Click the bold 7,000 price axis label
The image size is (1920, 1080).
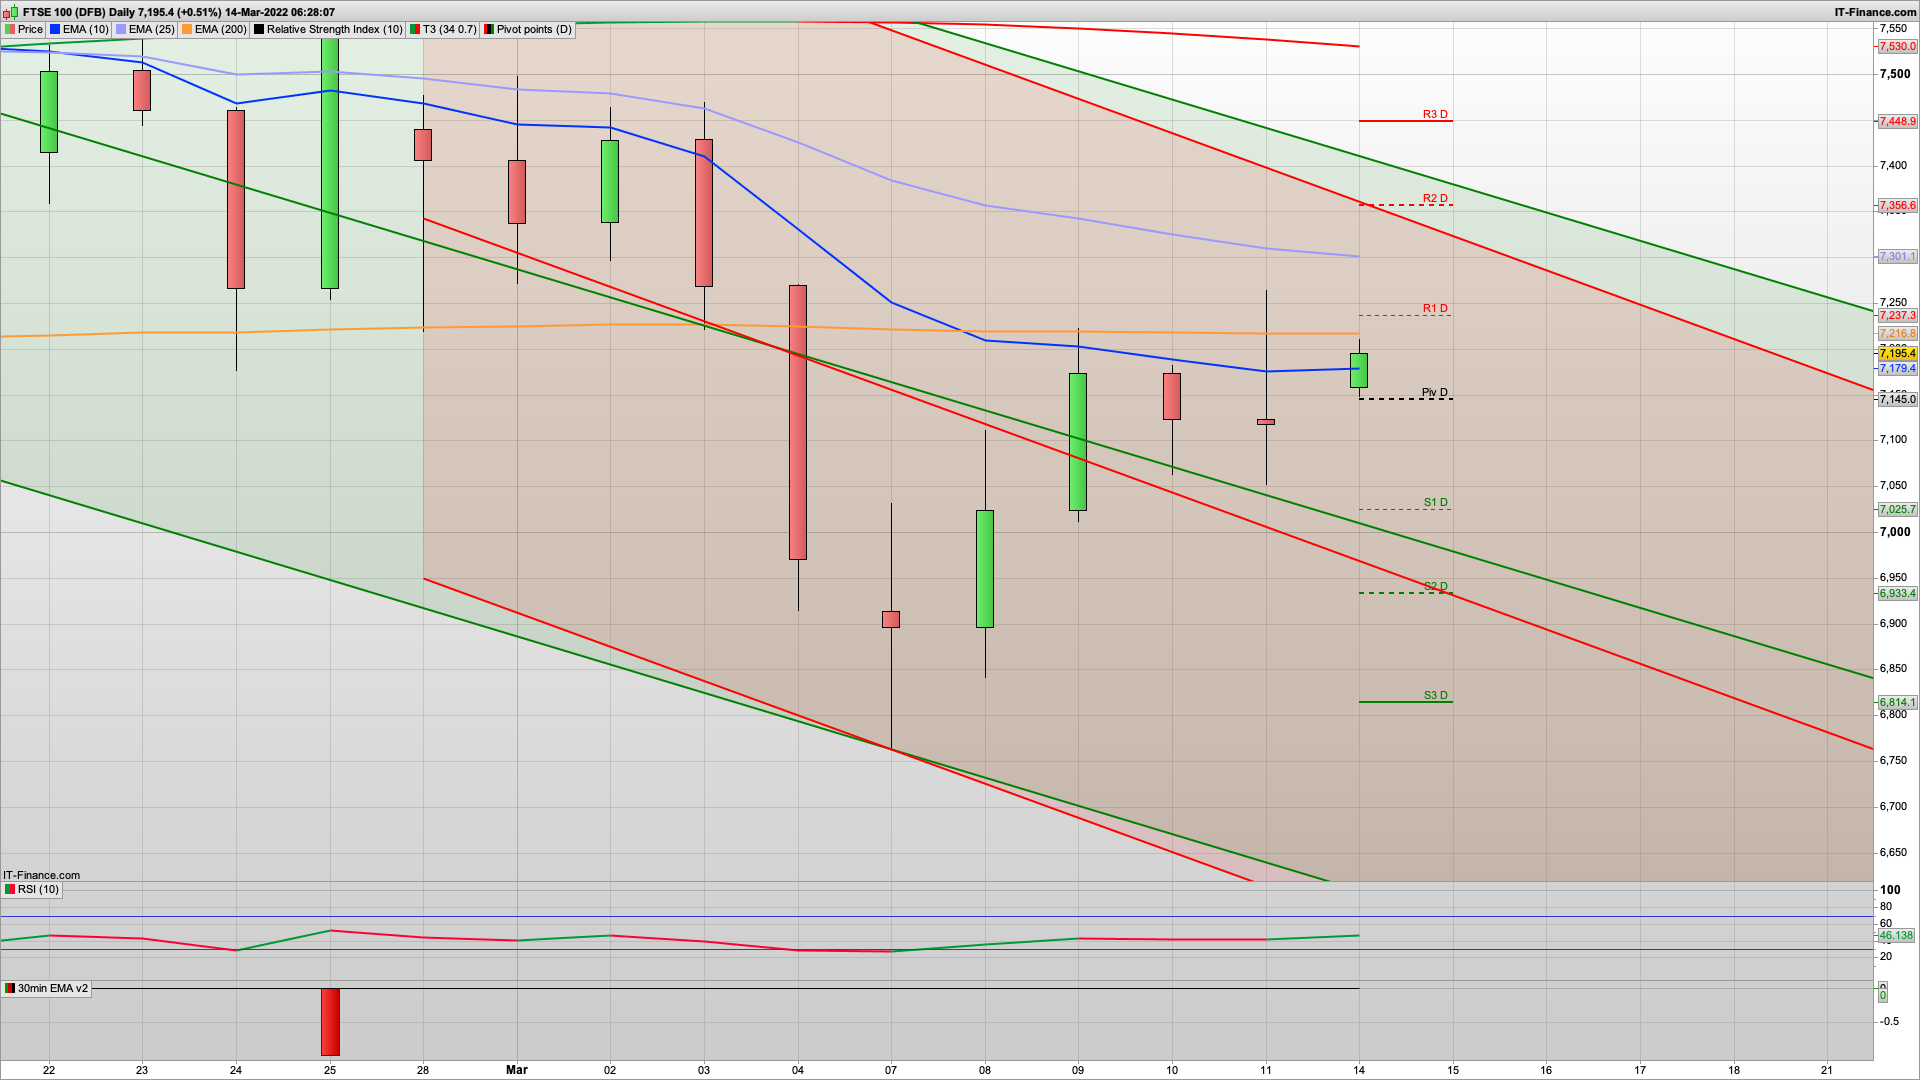1894,532
